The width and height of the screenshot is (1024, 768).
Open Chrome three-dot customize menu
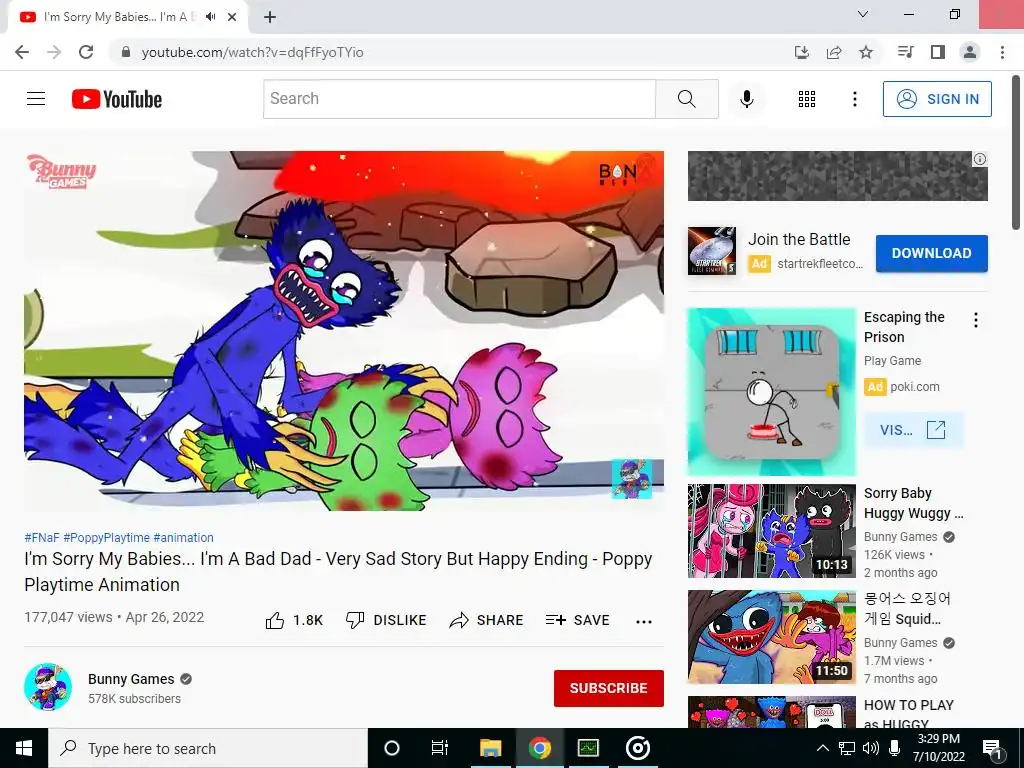(x=1002, y=52)
